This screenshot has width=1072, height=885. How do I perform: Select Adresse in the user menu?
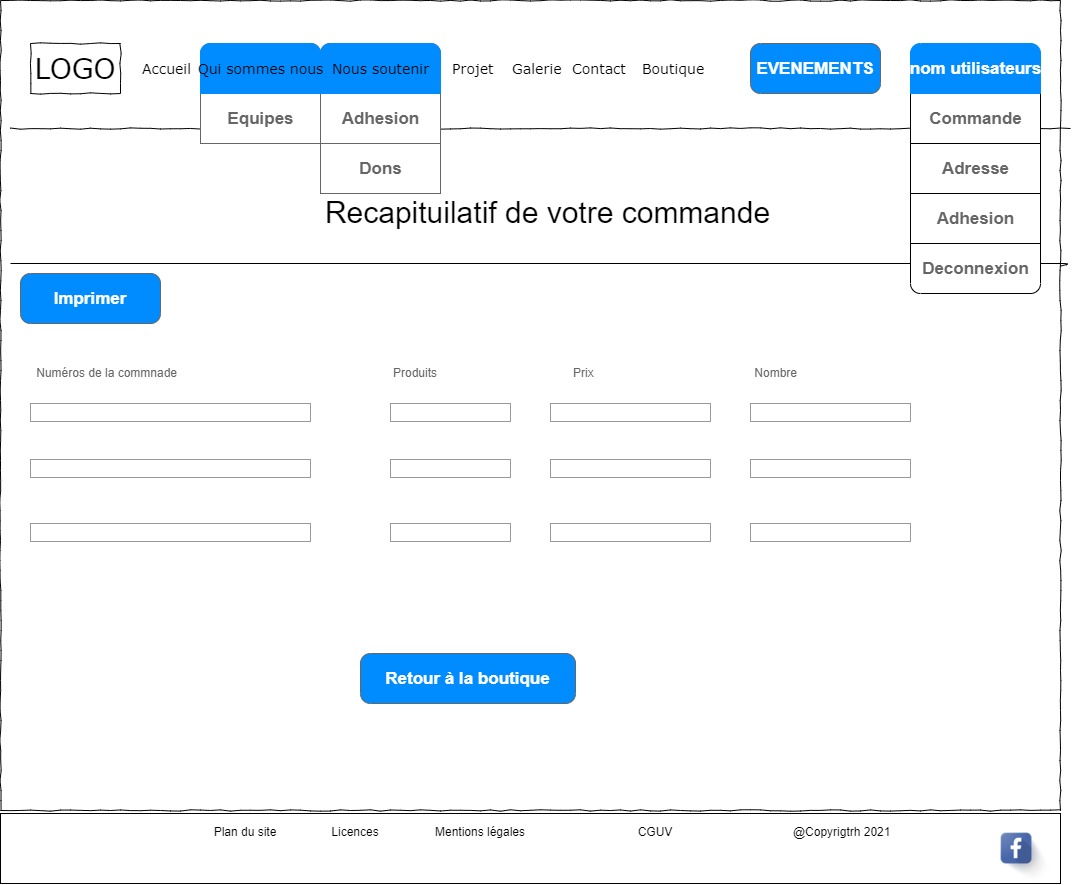coord(975,169)
